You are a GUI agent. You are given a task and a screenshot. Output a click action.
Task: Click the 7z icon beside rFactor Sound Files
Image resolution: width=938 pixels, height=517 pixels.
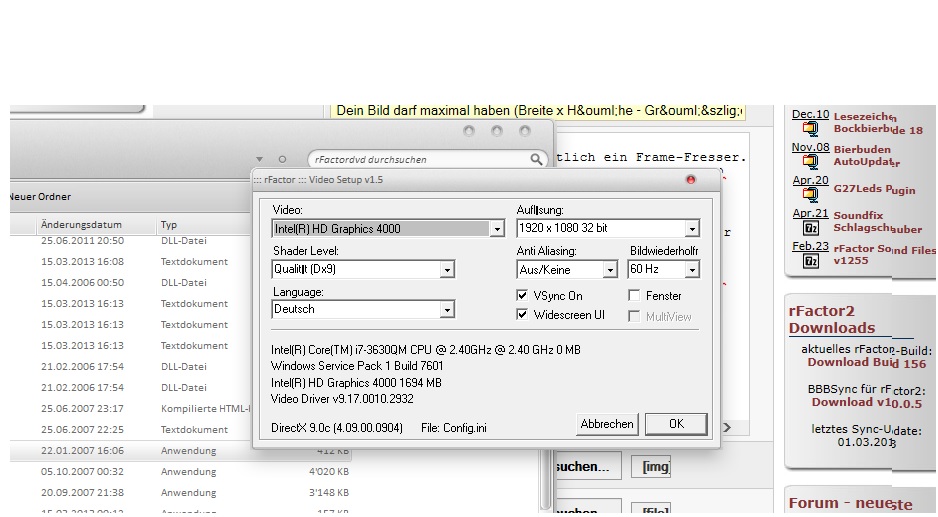point(811,261)
